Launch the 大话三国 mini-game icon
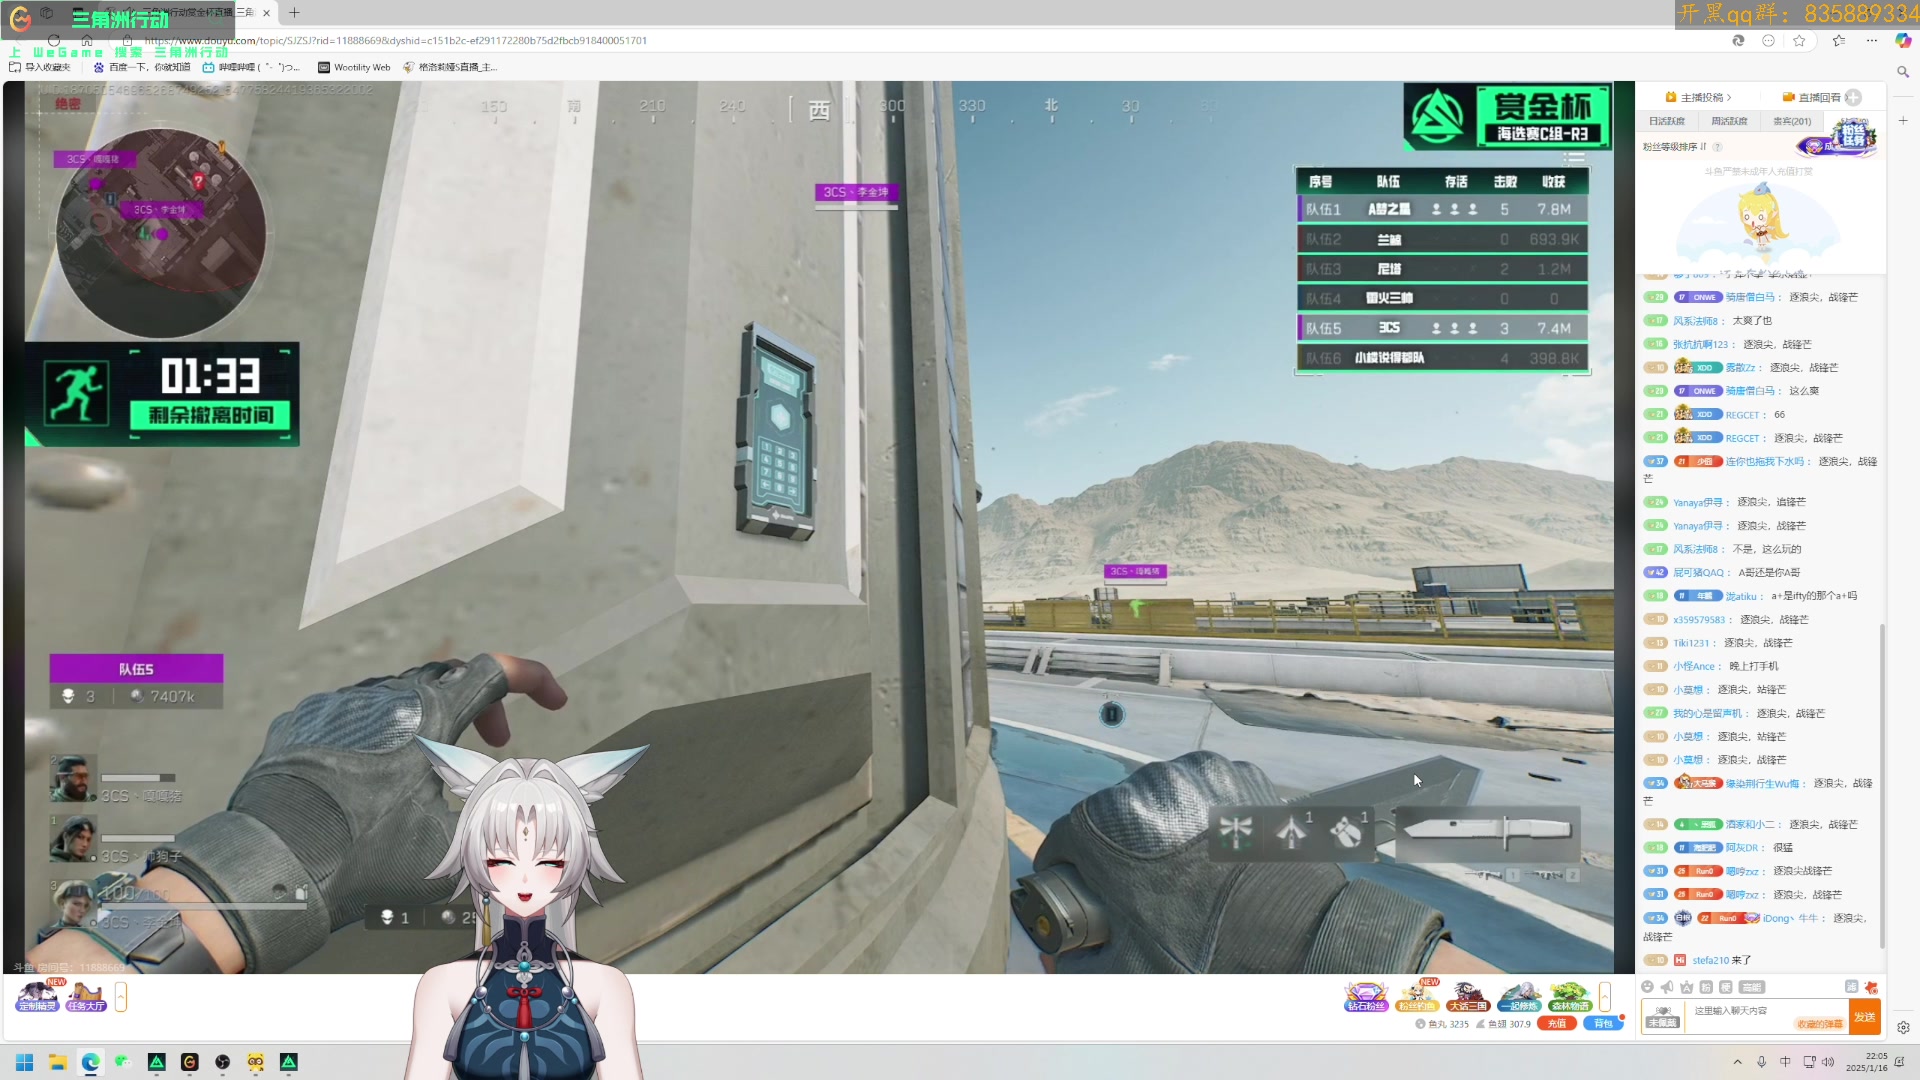1920x1080 pixels. (1468, 997)
